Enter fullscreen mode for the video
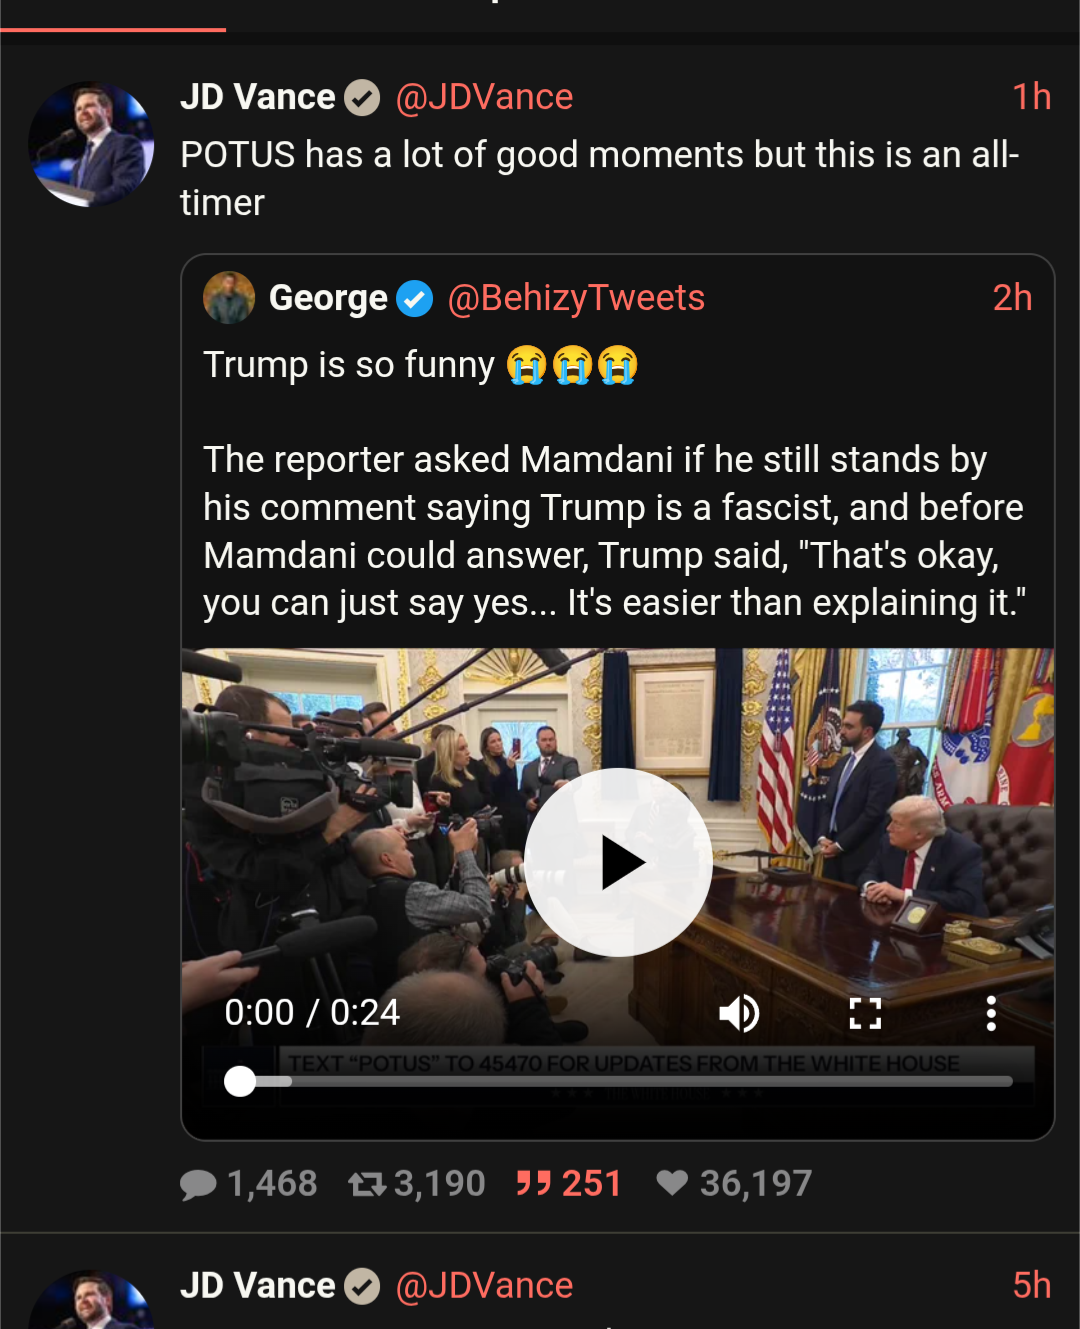Viewport: 1080px width, 1329px height. [865, 1013]
